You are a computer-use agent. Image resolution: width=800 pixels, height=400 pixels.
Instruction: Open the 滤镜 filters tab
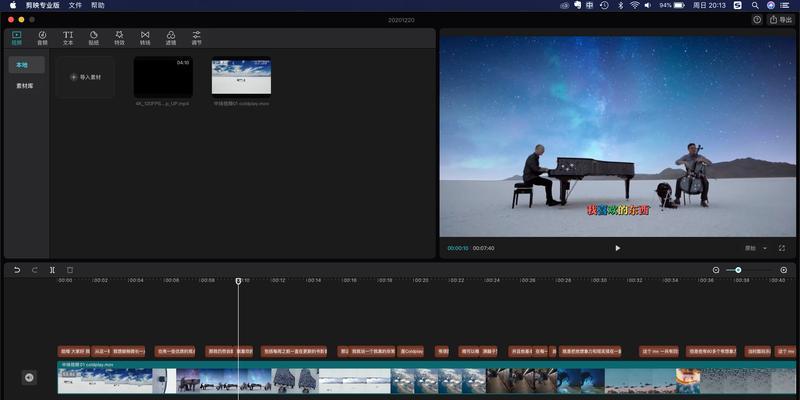coord(171,38)
